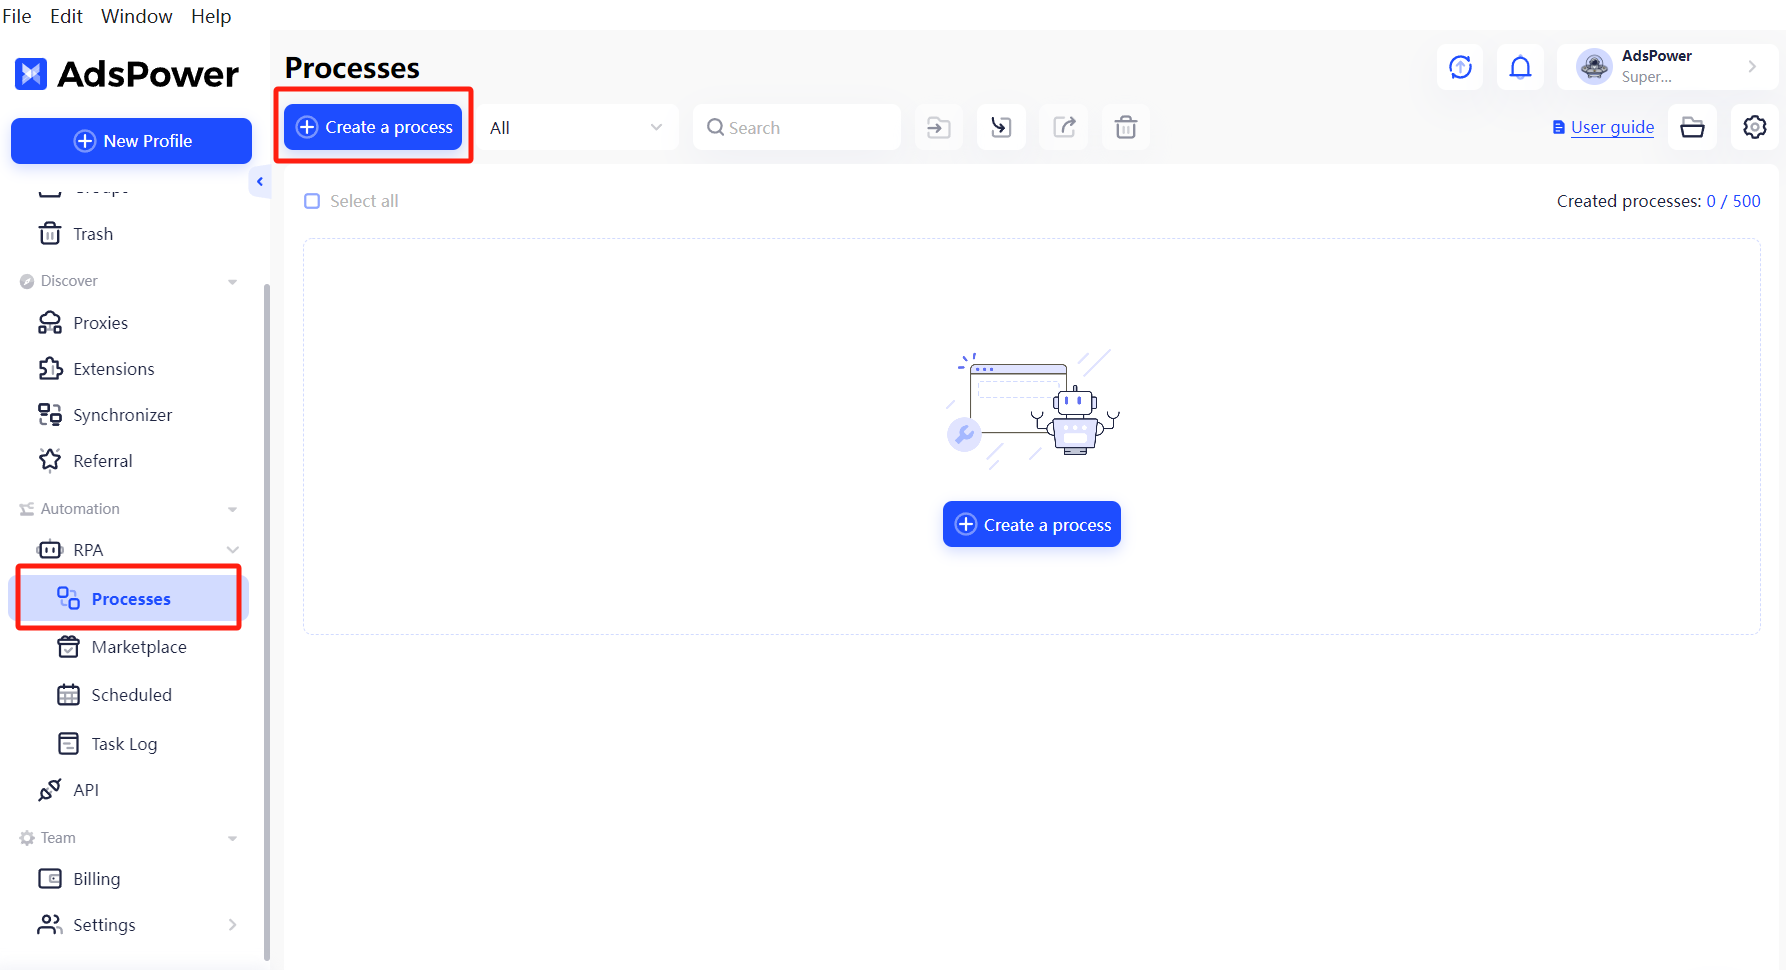Collapse the RPA section
The width and height of the screenshot is (1786, 970).
232,549
